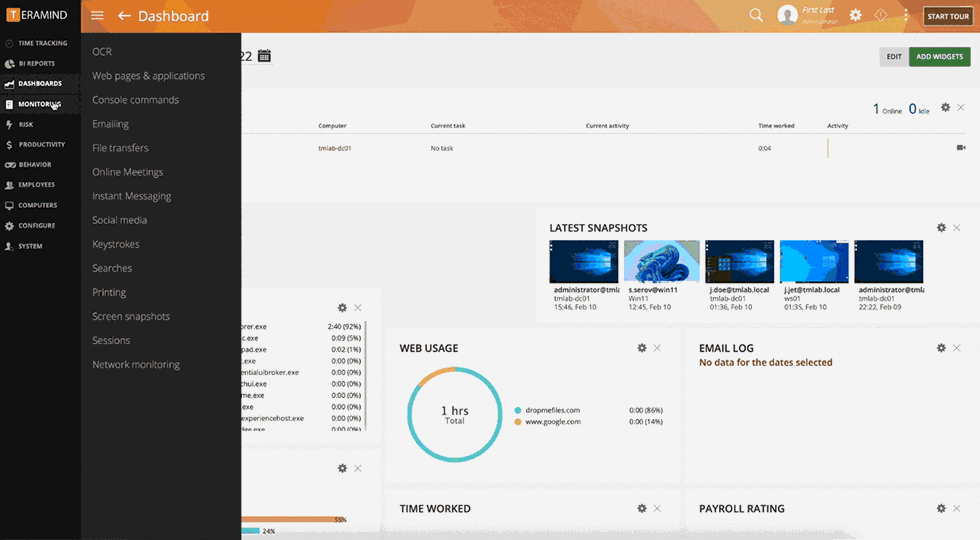Image resolution: width=980 pixels, height=540 pixels.
Task: Click the Edit dashboard button
Action: [893, 57]
